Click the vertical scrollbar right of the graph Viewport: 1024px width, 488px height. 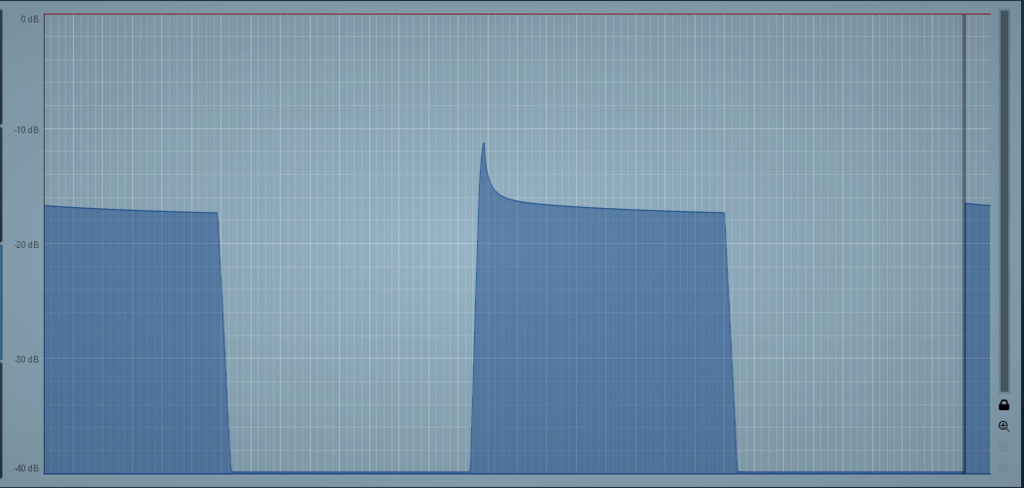pos(1004,201)
